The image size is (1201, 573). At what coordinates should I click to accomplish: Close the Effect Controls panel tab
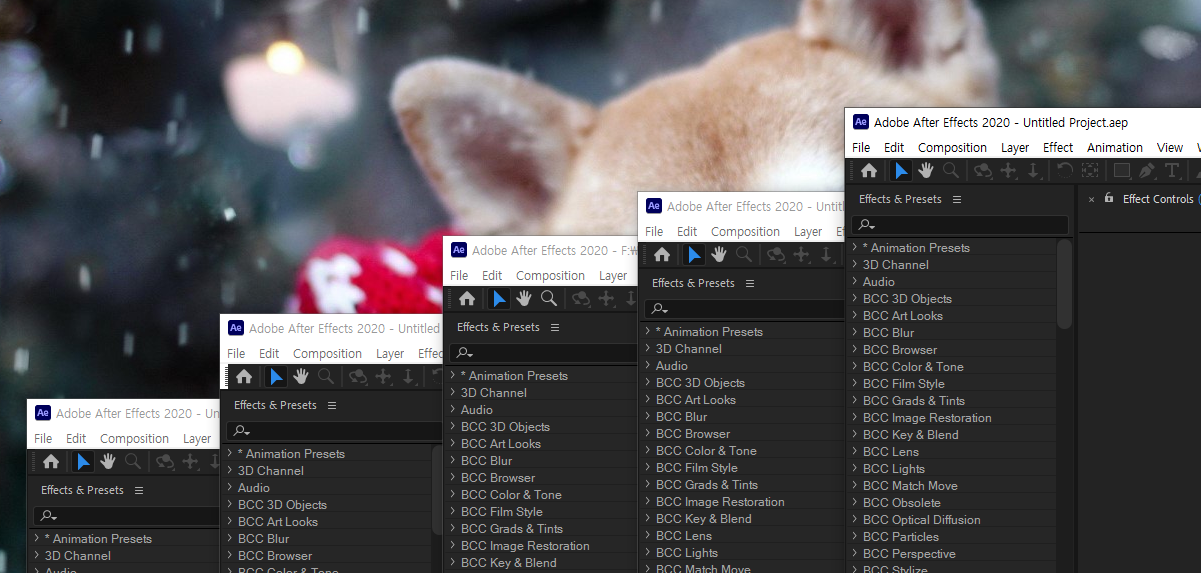pos(1091,199)
